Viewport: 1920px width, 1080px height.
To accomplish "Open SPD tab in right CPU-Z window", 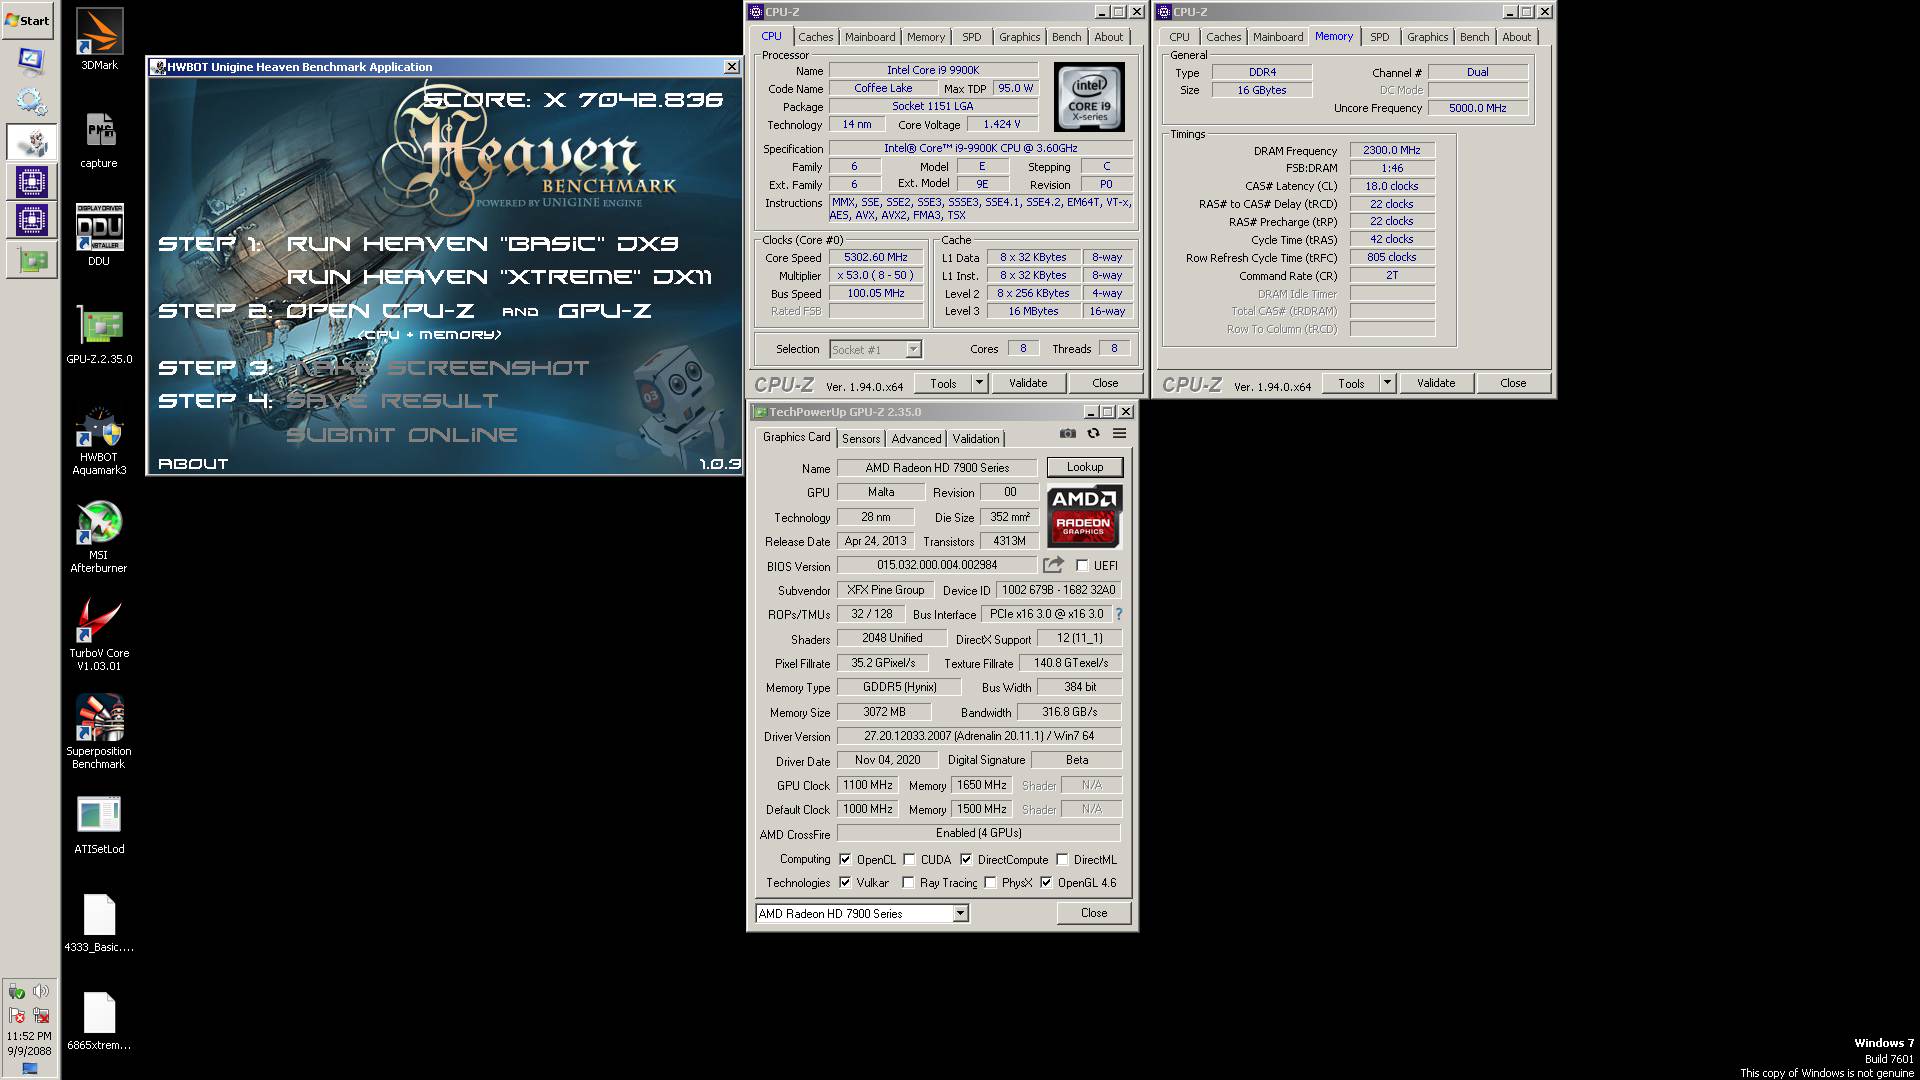I will [1380, 37].
